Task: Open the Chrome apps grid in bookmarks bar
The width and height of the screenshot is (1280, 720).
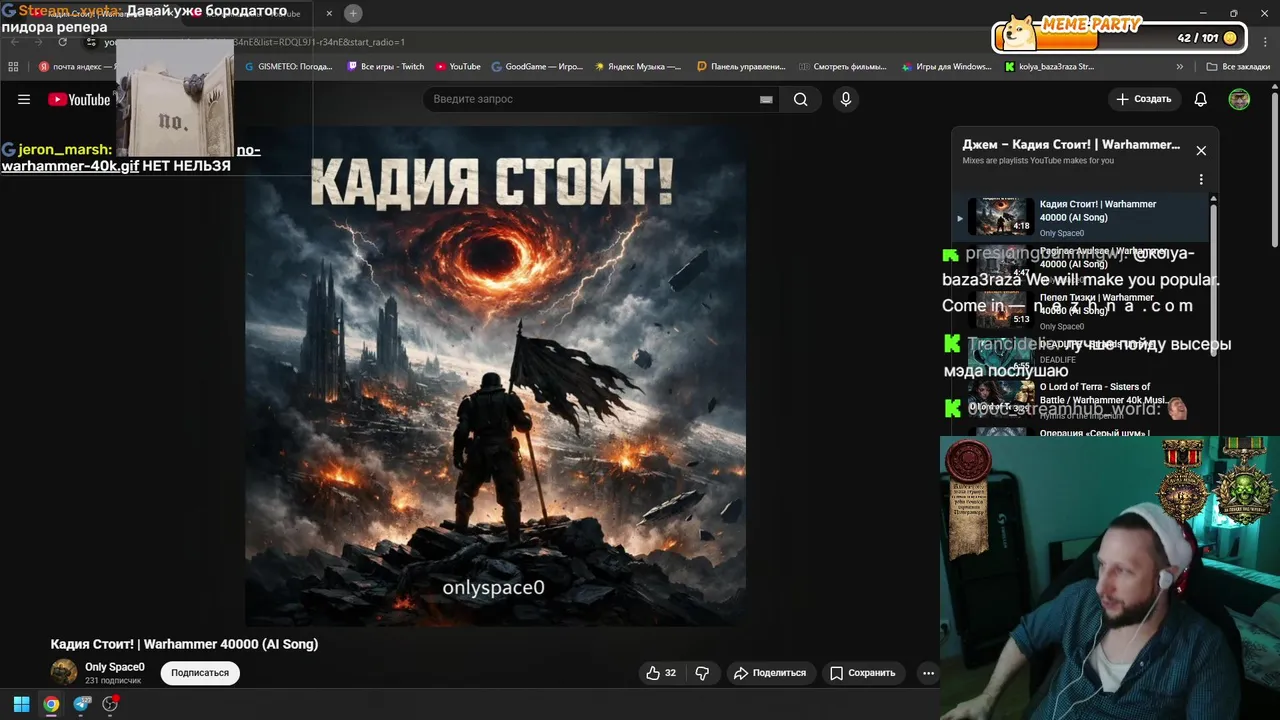Action: [13, 67]
